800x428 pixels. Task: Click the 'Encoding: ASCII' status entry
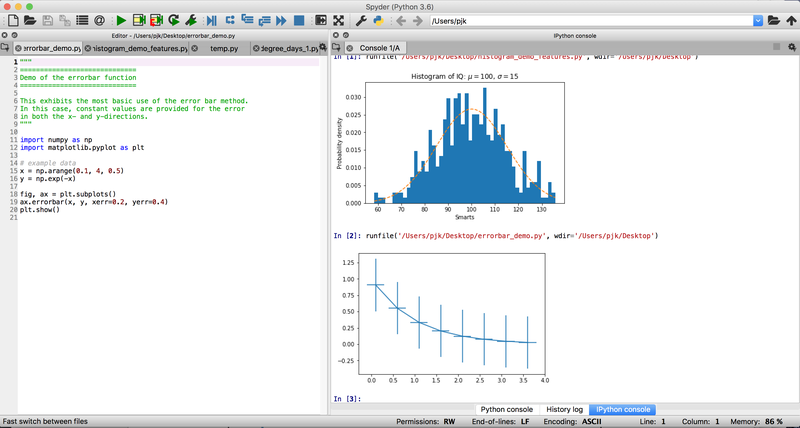573,422
